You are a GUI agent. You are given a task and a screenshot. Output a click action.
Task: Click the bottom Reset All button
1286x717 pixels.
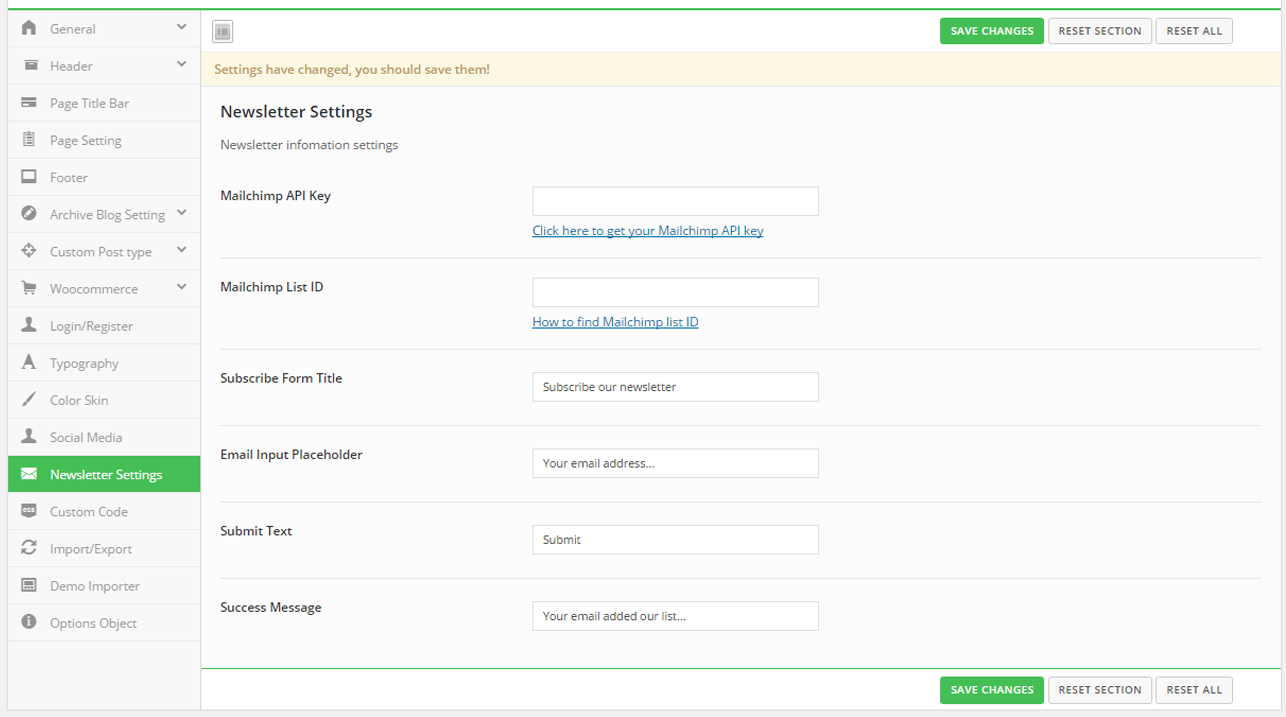(1194, 690)
